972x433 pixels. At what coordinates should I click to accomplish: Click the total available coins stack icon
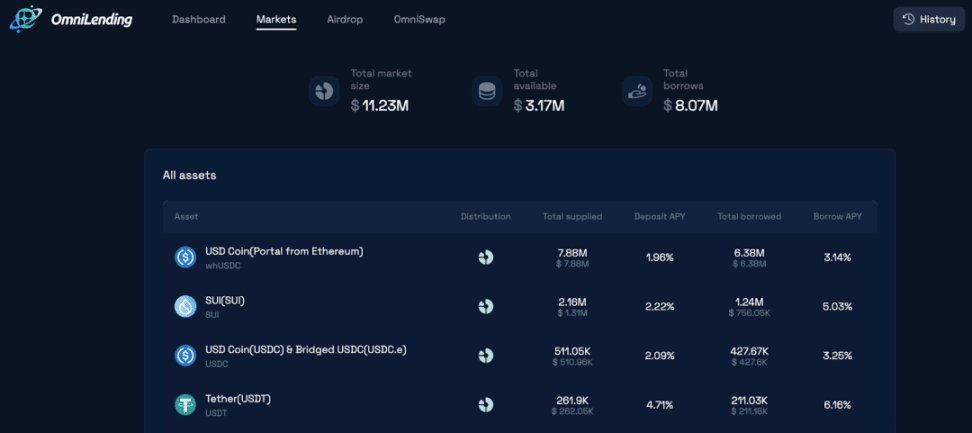(x=487, y=91)
